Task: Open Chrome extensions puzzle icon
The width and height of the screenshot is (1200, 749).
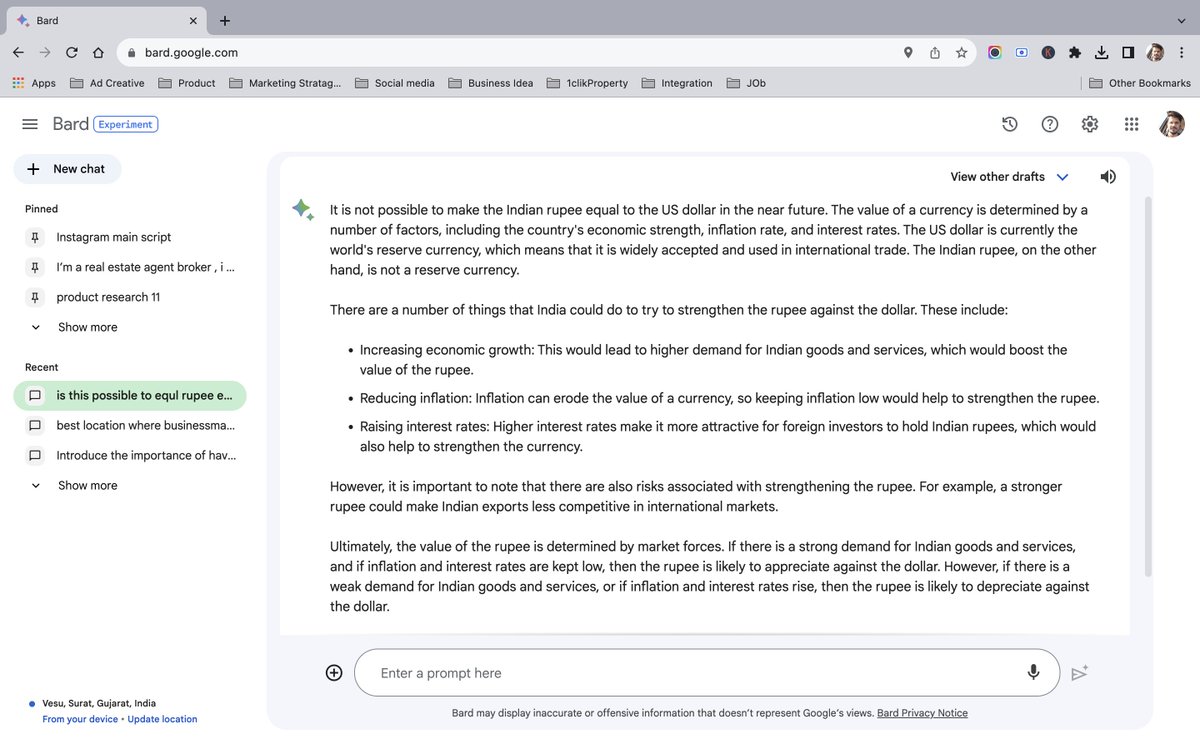Action: point(1075,53)
